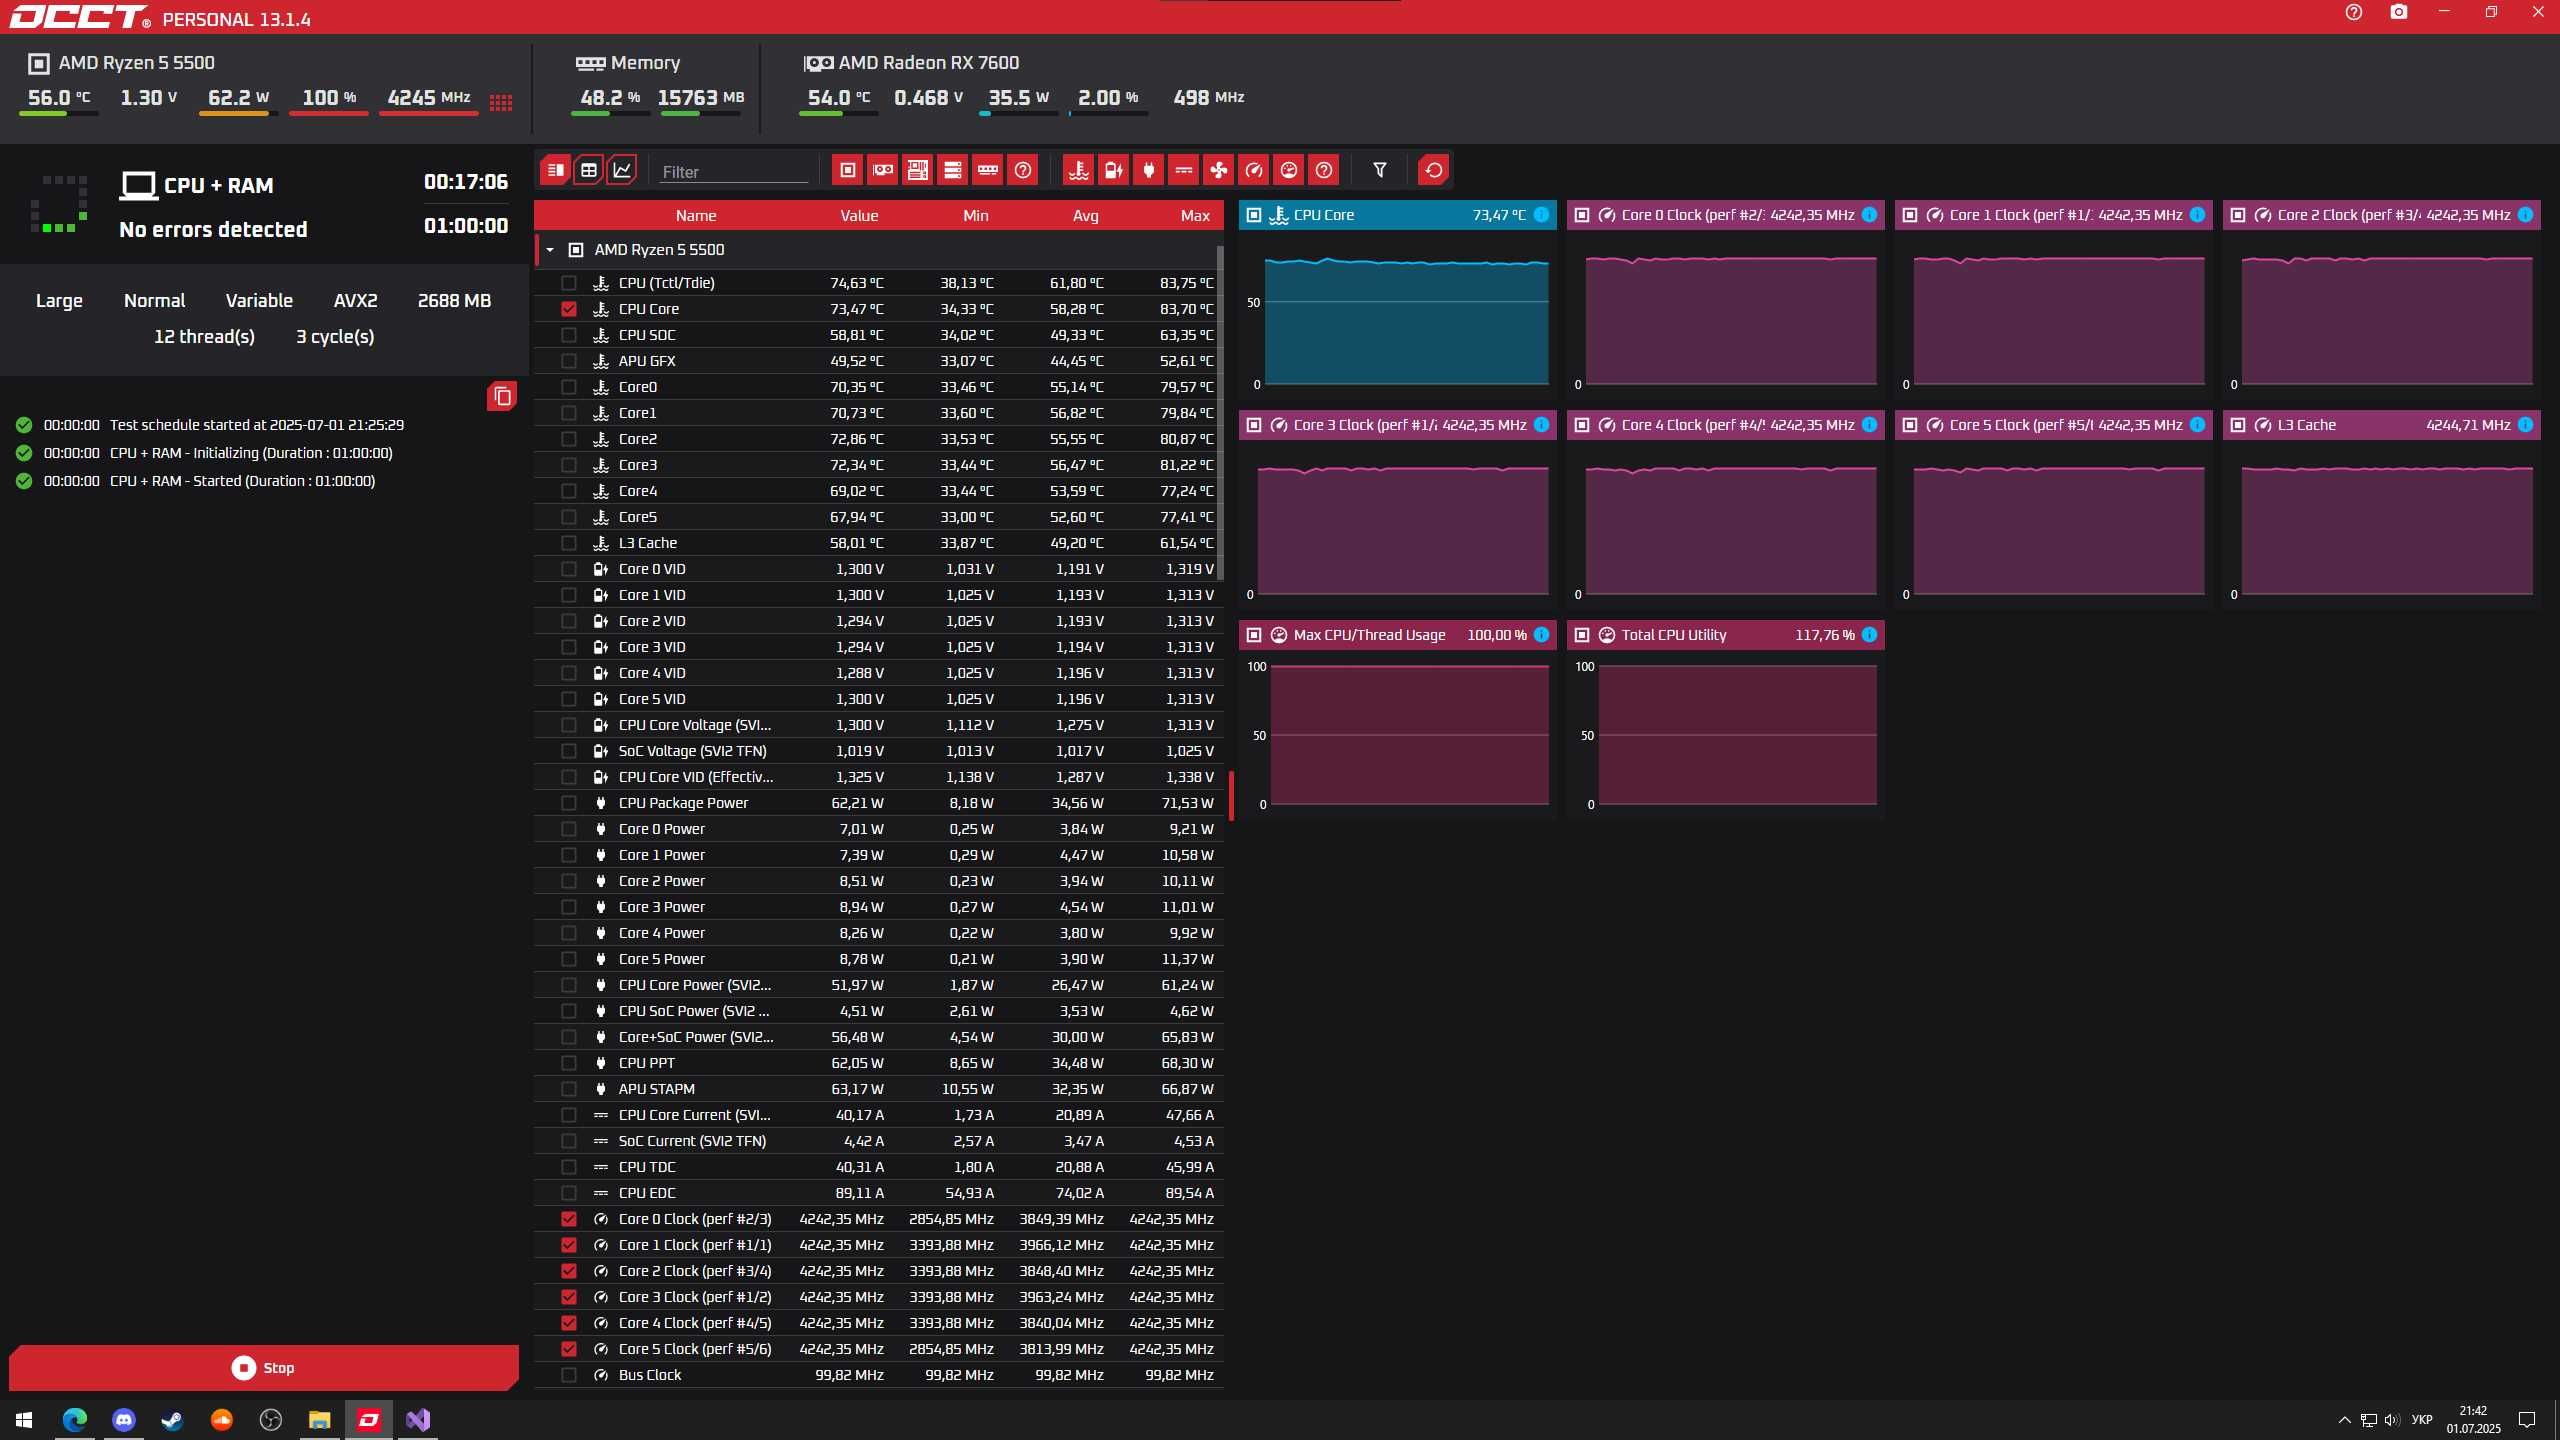Open Microsoft Edge from the taskbar
The height and width of the screenshot is (1440, 2560).
75,1420
